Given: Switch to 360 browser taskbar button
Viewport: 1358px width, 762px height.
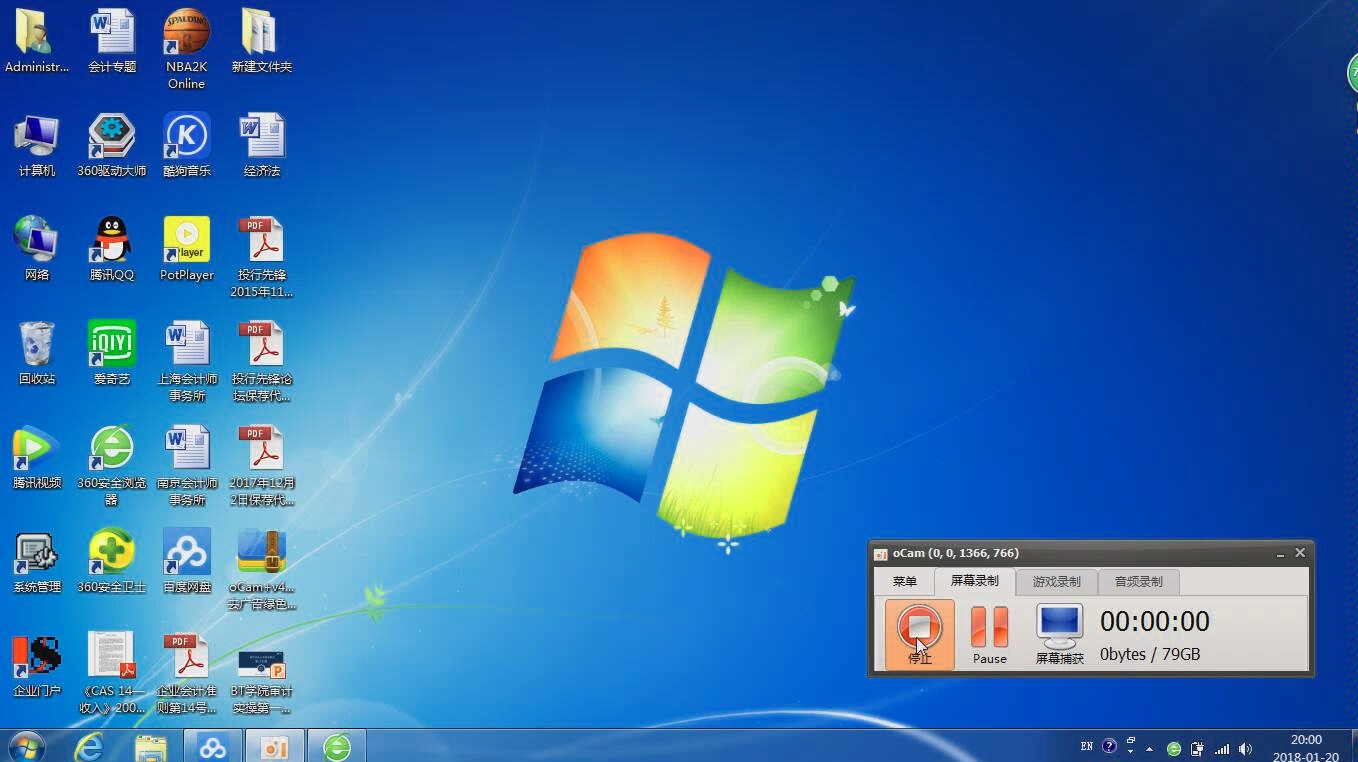Looking at the screenshot, I should 337,746.
